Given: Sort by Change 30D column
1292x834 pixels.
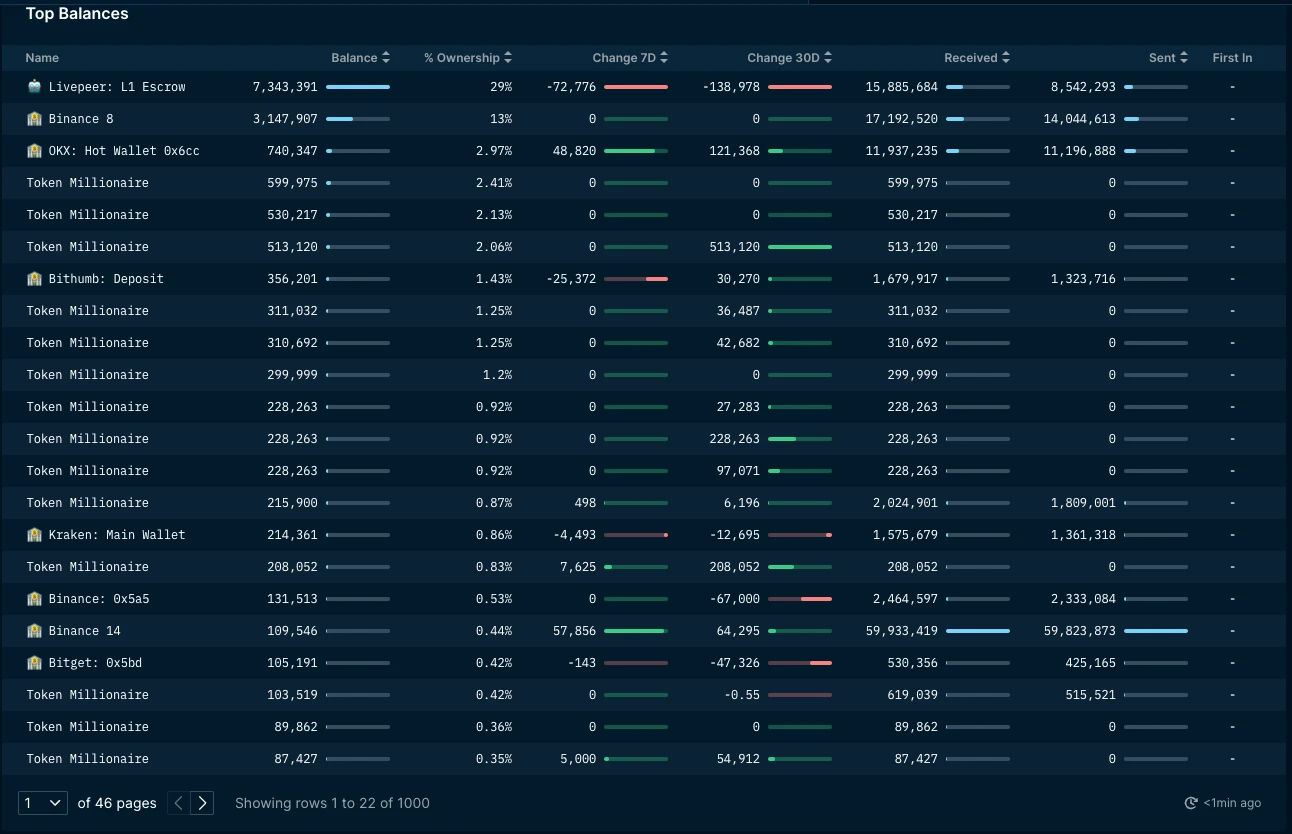Looking at the screenshot, I should point(789,58).
